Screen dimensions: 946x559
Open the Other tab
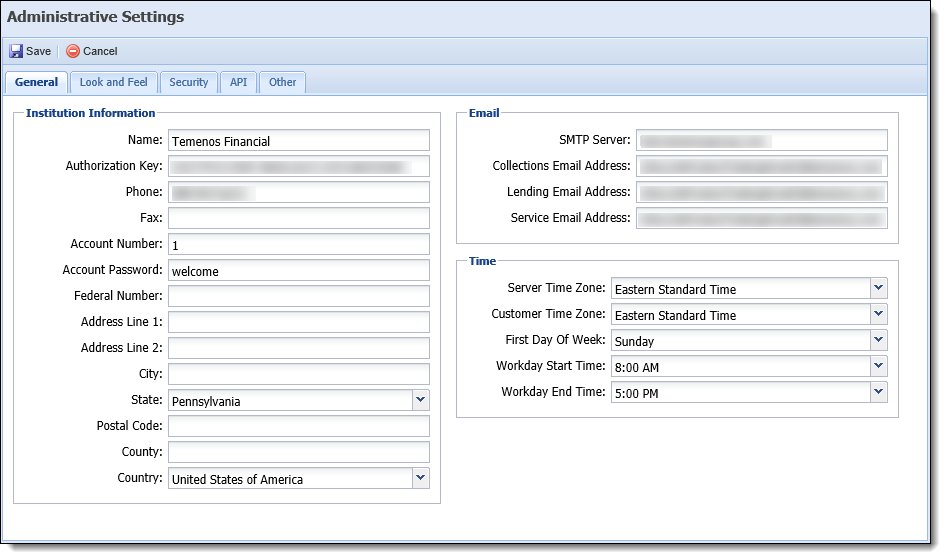click(x=282, y=82)
